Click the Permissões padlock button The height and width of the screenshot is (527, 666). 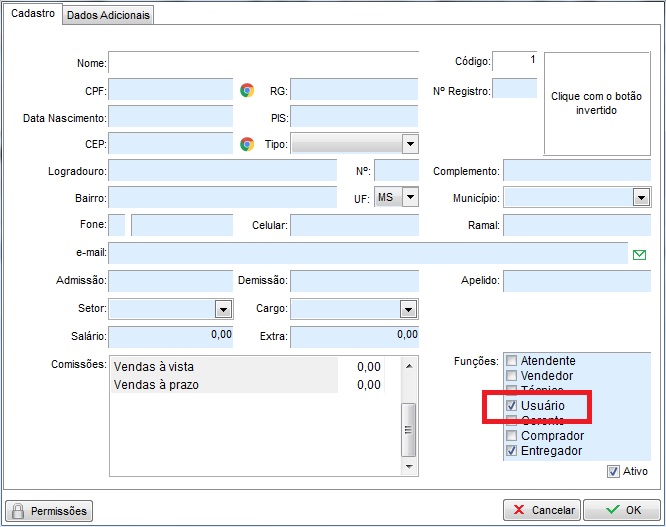tap(49, 511)
